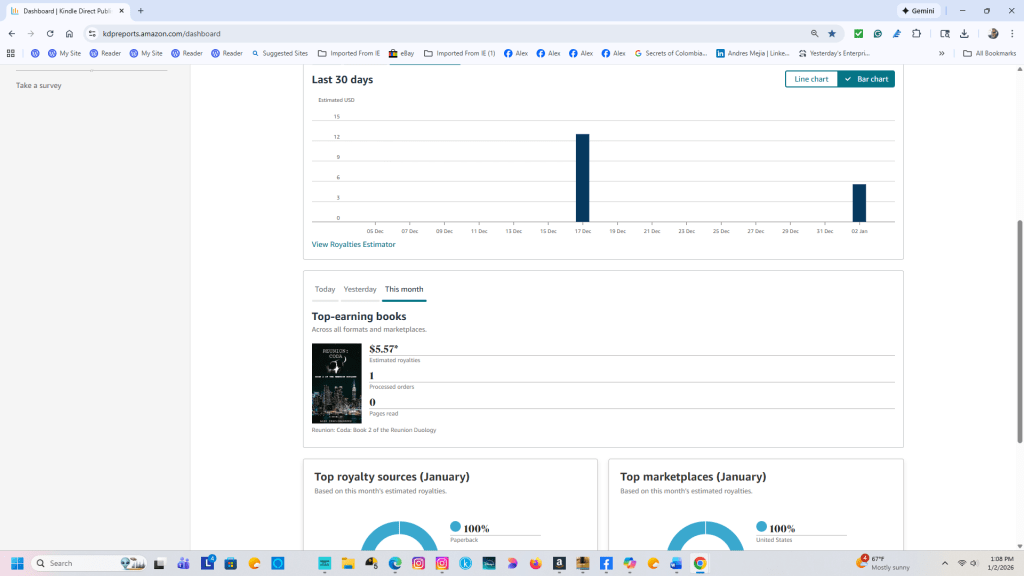Click the Gemini button in Chrome
This screenshot has width=1024, height=576.
click(x=918, y=10)
